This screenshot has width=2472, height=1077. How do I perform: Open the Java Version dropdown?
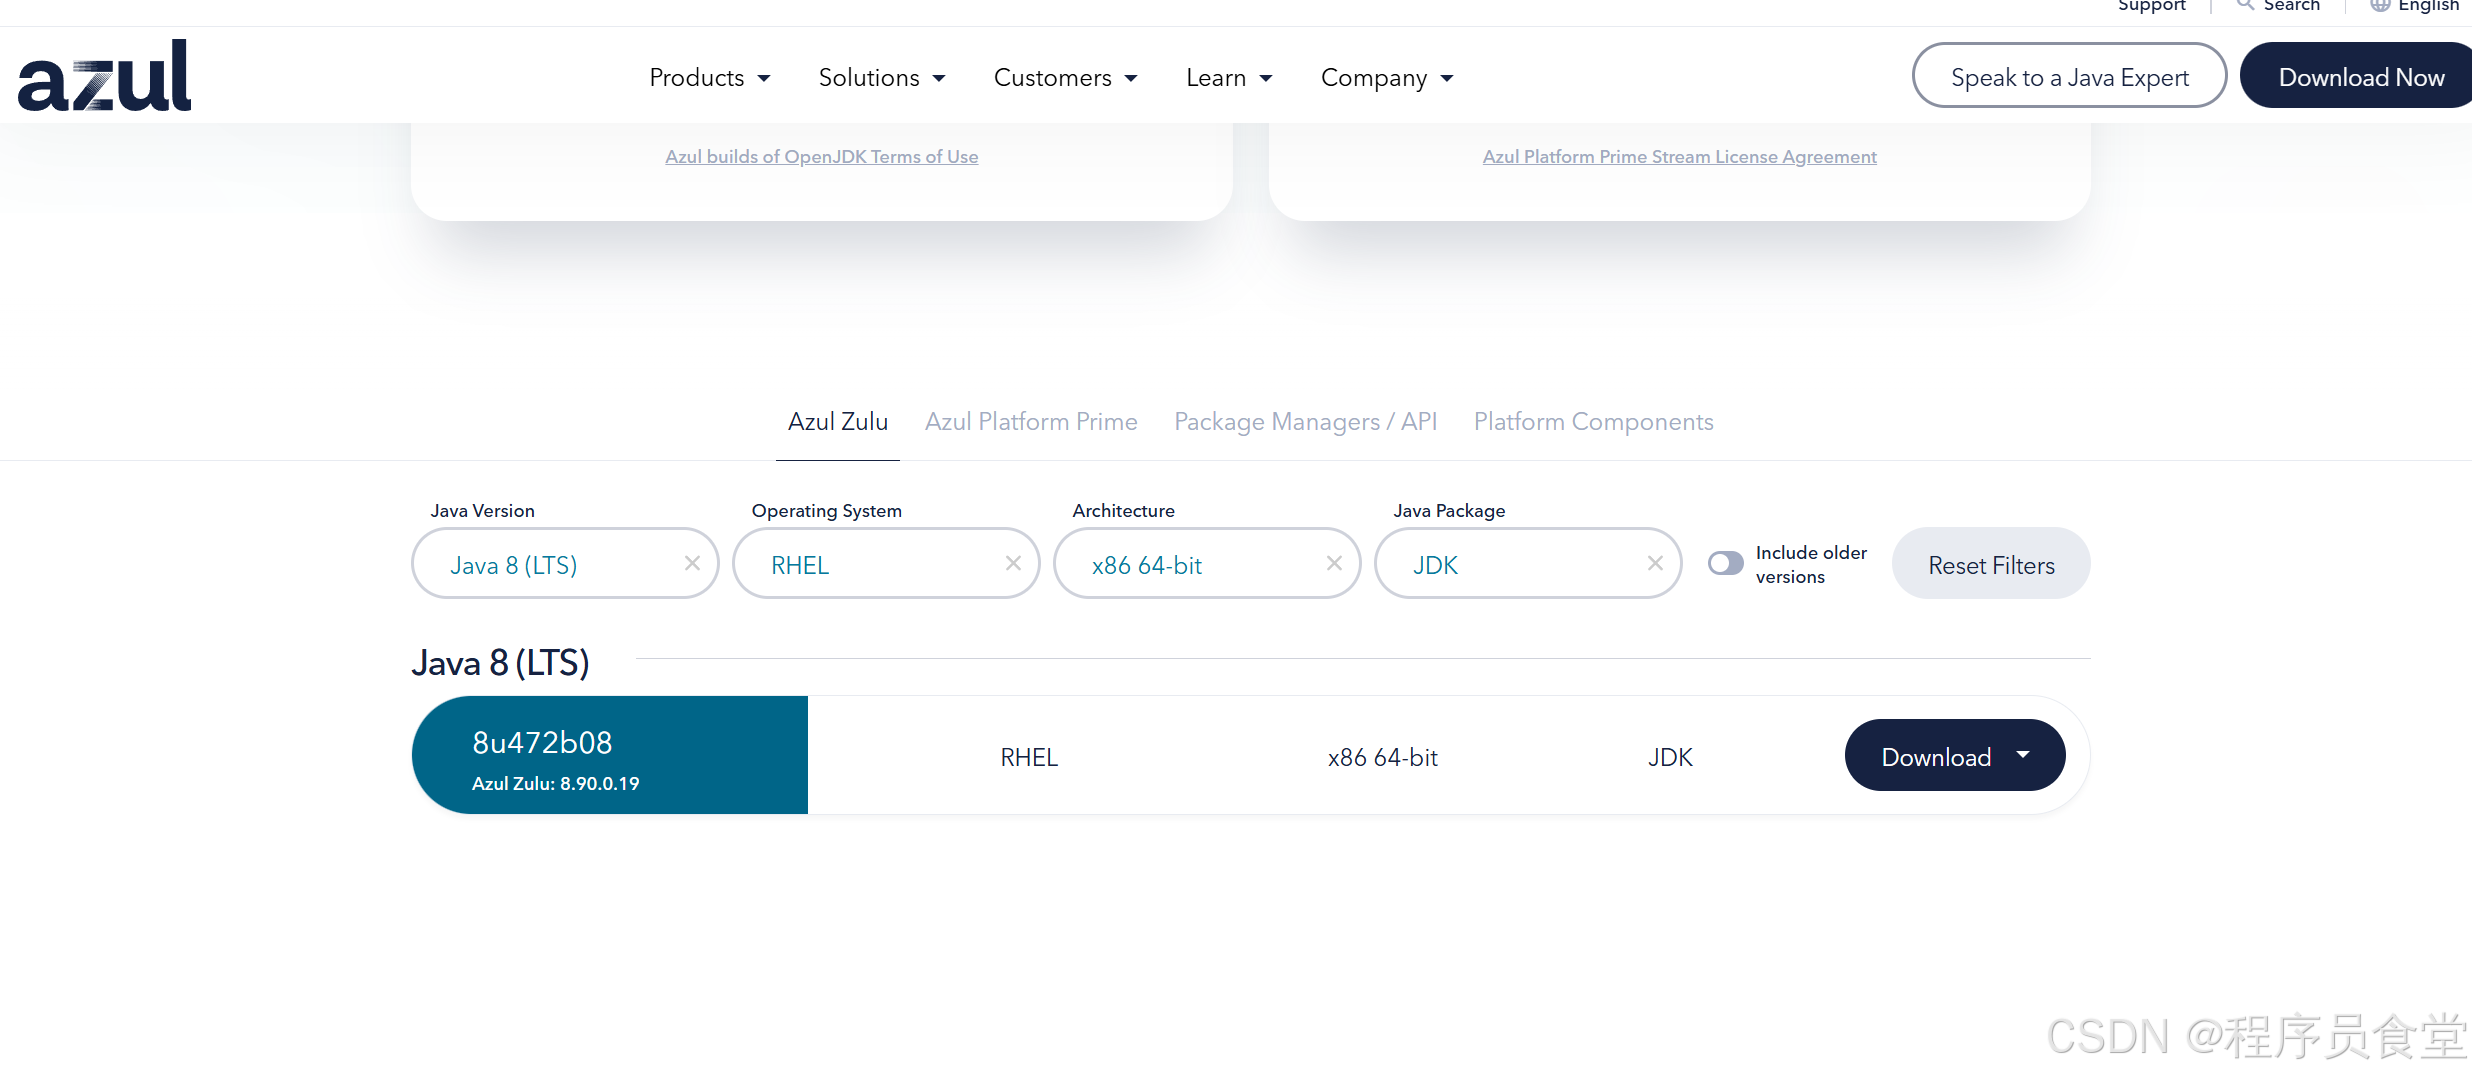coord(565,563)
